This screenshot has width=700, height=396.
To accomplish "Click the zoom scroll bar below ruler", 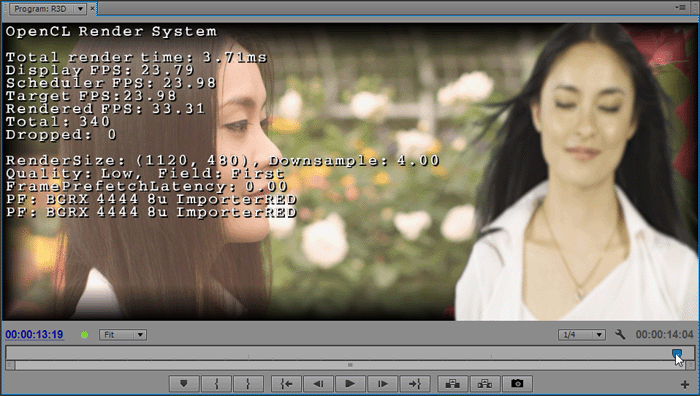I will click(x=350, y=365).
